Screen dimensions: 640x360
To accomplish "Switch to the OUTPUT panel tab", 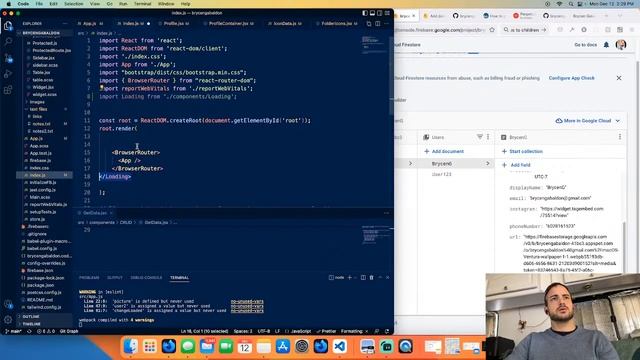I will coord(115,278).
